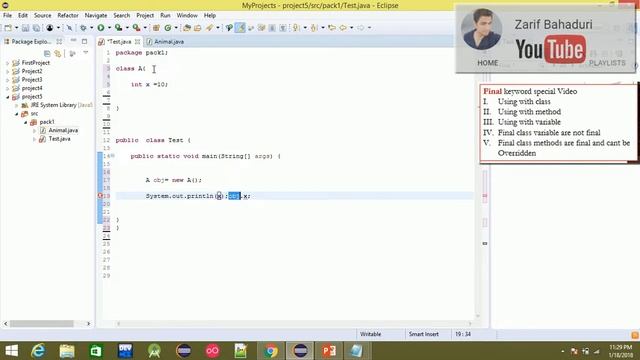Click the PLAYLISTS link on YouTube overlay
Screen dimensions: 640x360
click(607, 63)
